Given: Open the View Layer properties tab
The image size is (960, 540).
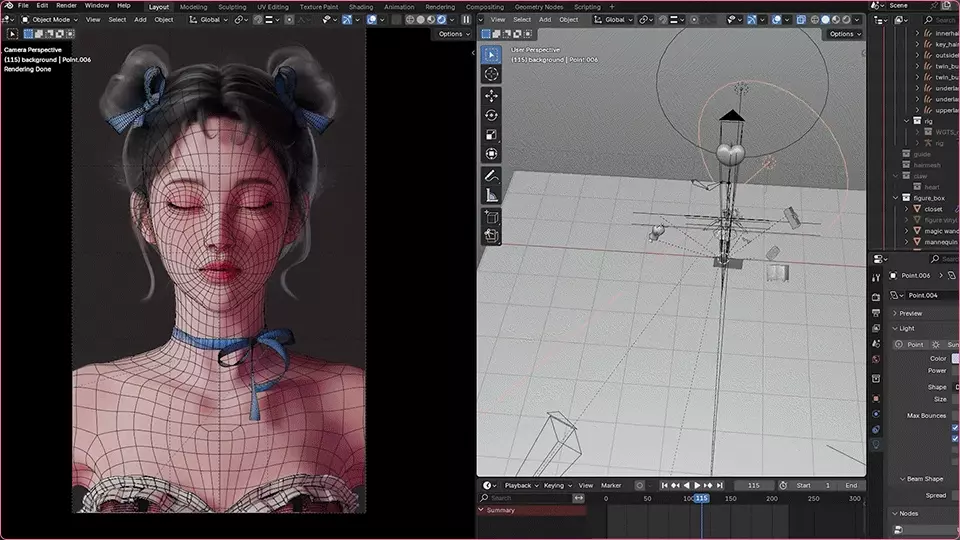Looking at the screenshot, I should [x=876, y=328].
